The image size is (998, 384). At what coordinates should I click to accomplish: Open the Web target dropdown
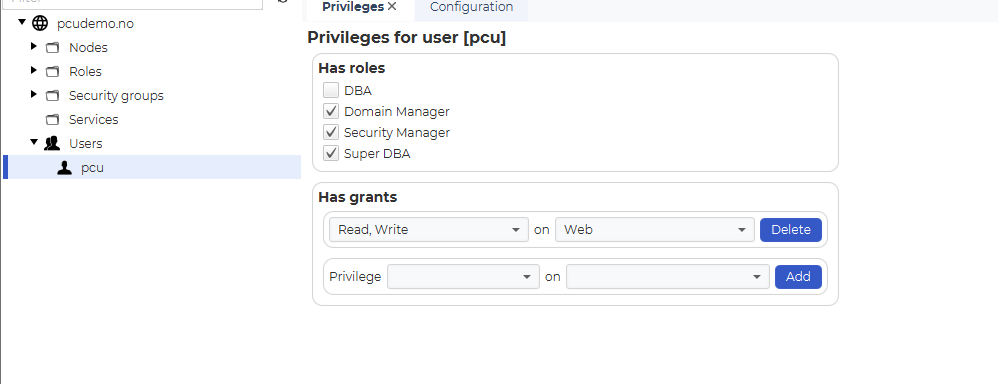[654, 229]
